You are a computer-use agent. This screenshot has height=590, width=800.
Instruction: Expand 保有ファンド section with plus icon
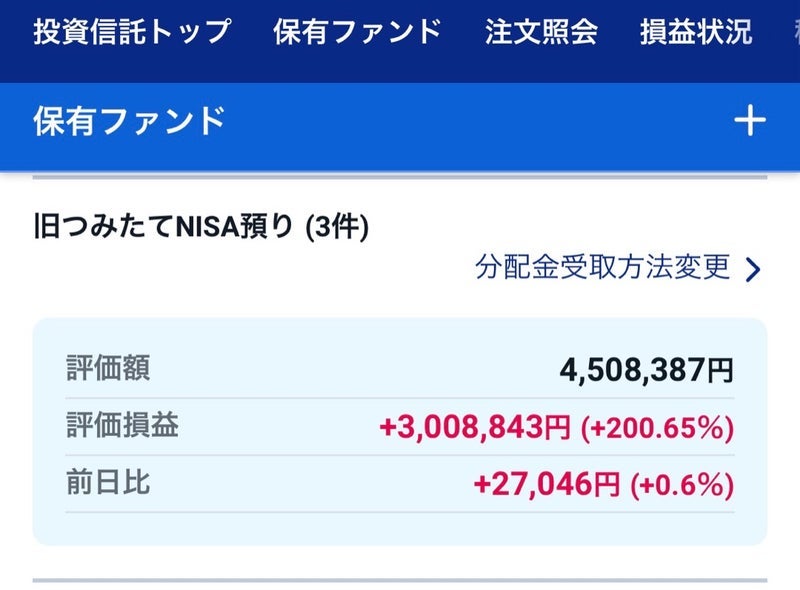pyautogui.click(x=749, y=121)
